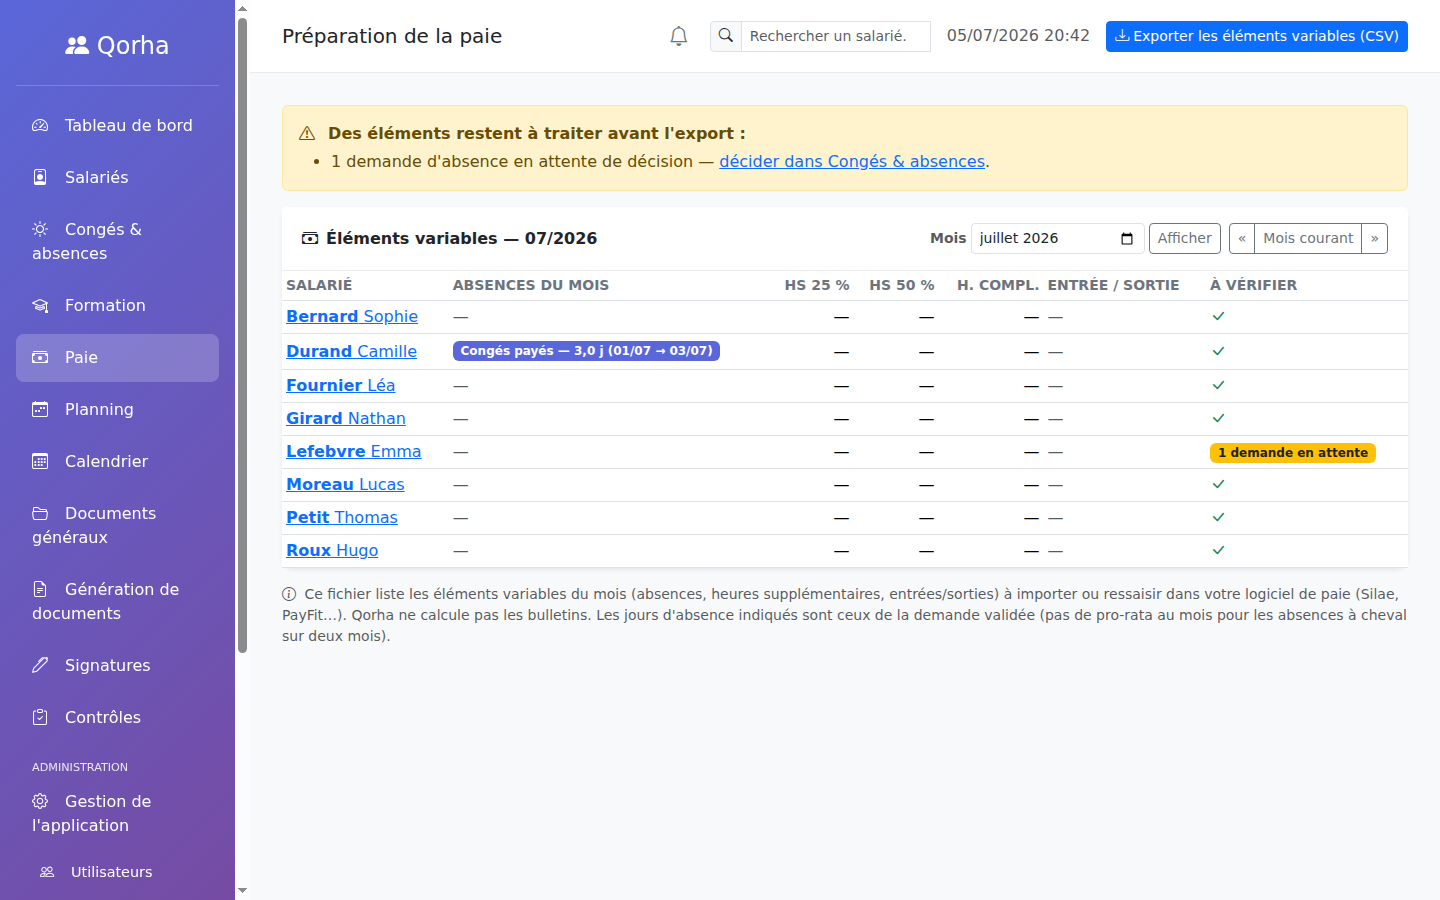This screenshot has height=900, width=1440.
Task: Click the green checkmark for Roux Hugo
Action: click(1218, 550)
